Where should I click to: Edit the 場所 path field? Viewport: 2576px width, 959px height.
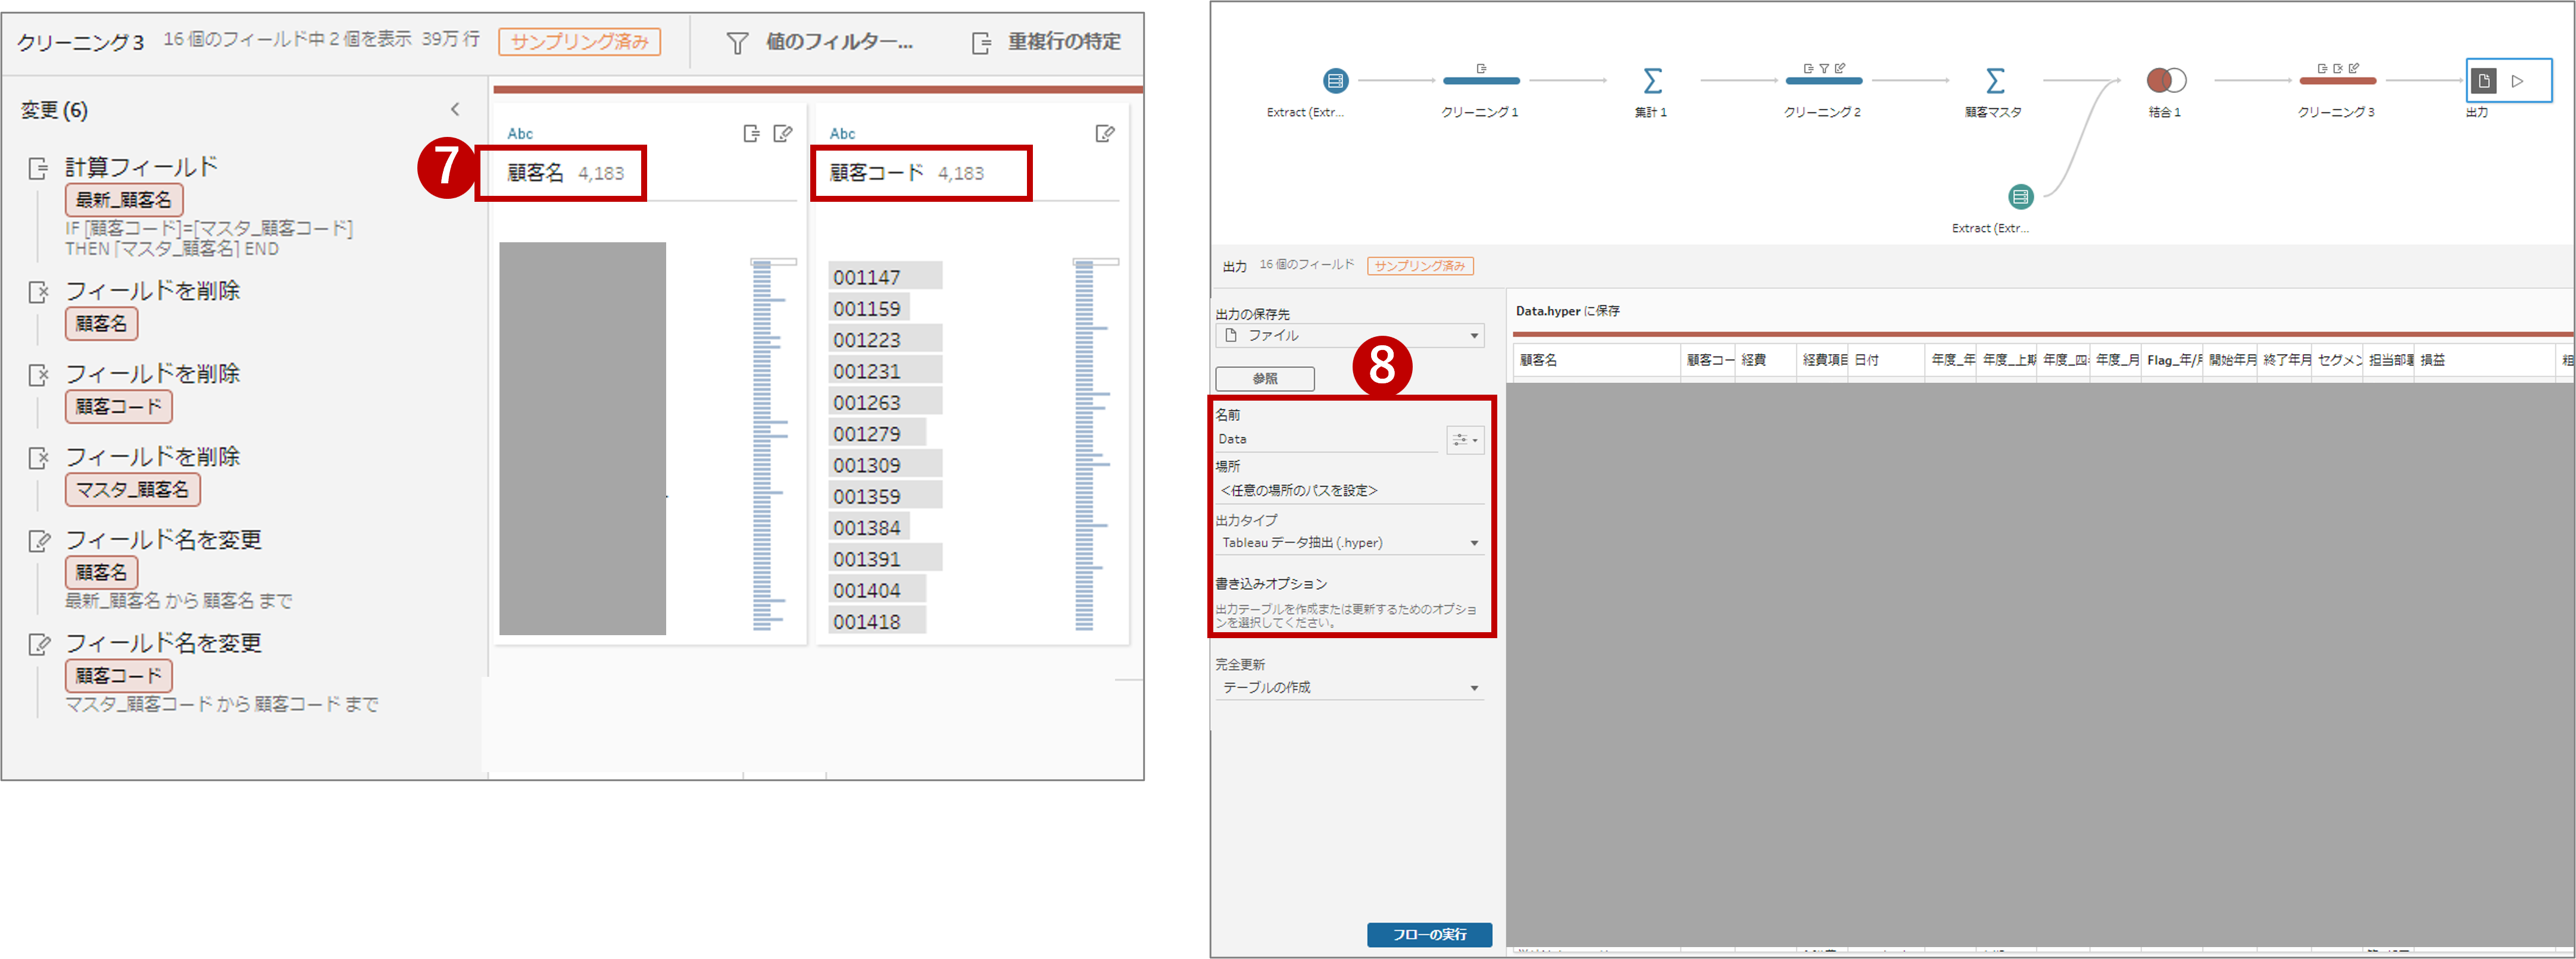(x=1349, y=490)
